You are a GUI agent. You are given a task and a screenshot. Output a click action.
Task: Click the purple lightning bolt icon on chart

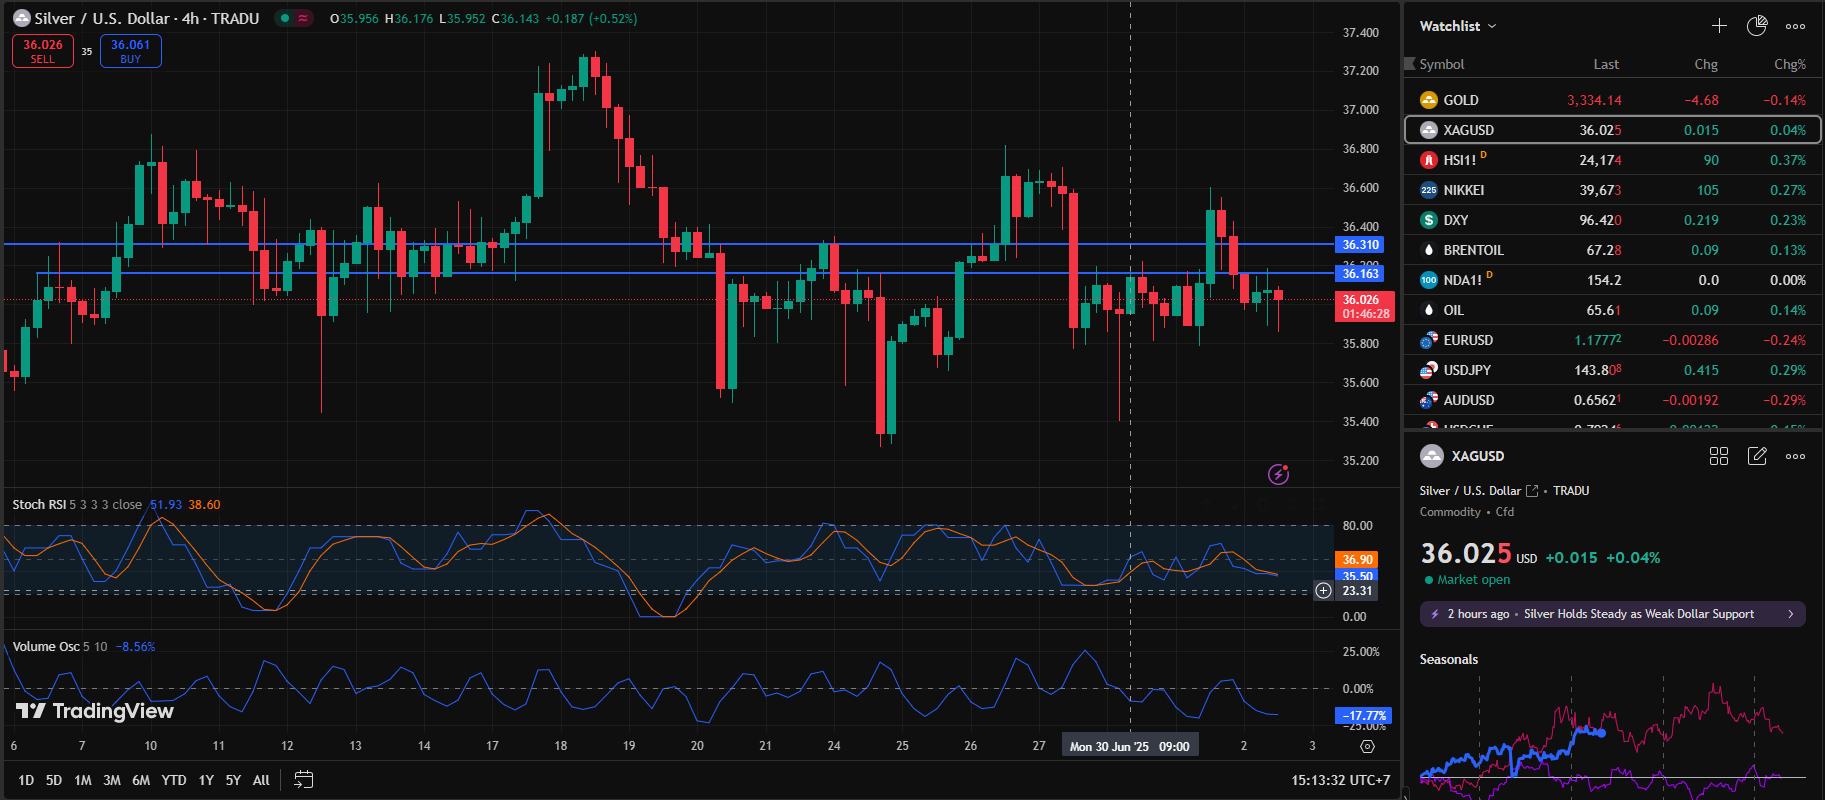(x=1278, y=474)
